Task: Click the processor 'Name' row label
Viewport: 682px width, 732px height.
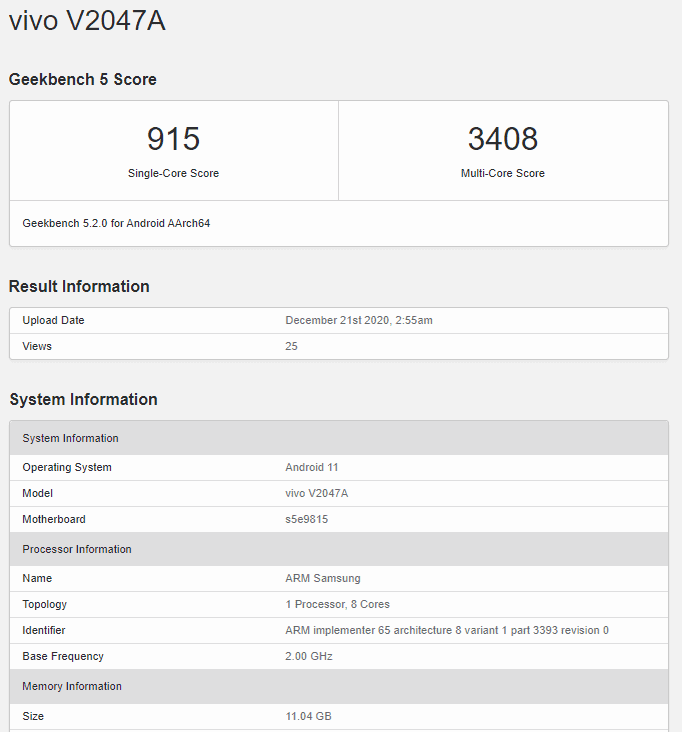Action: point(37,578)
